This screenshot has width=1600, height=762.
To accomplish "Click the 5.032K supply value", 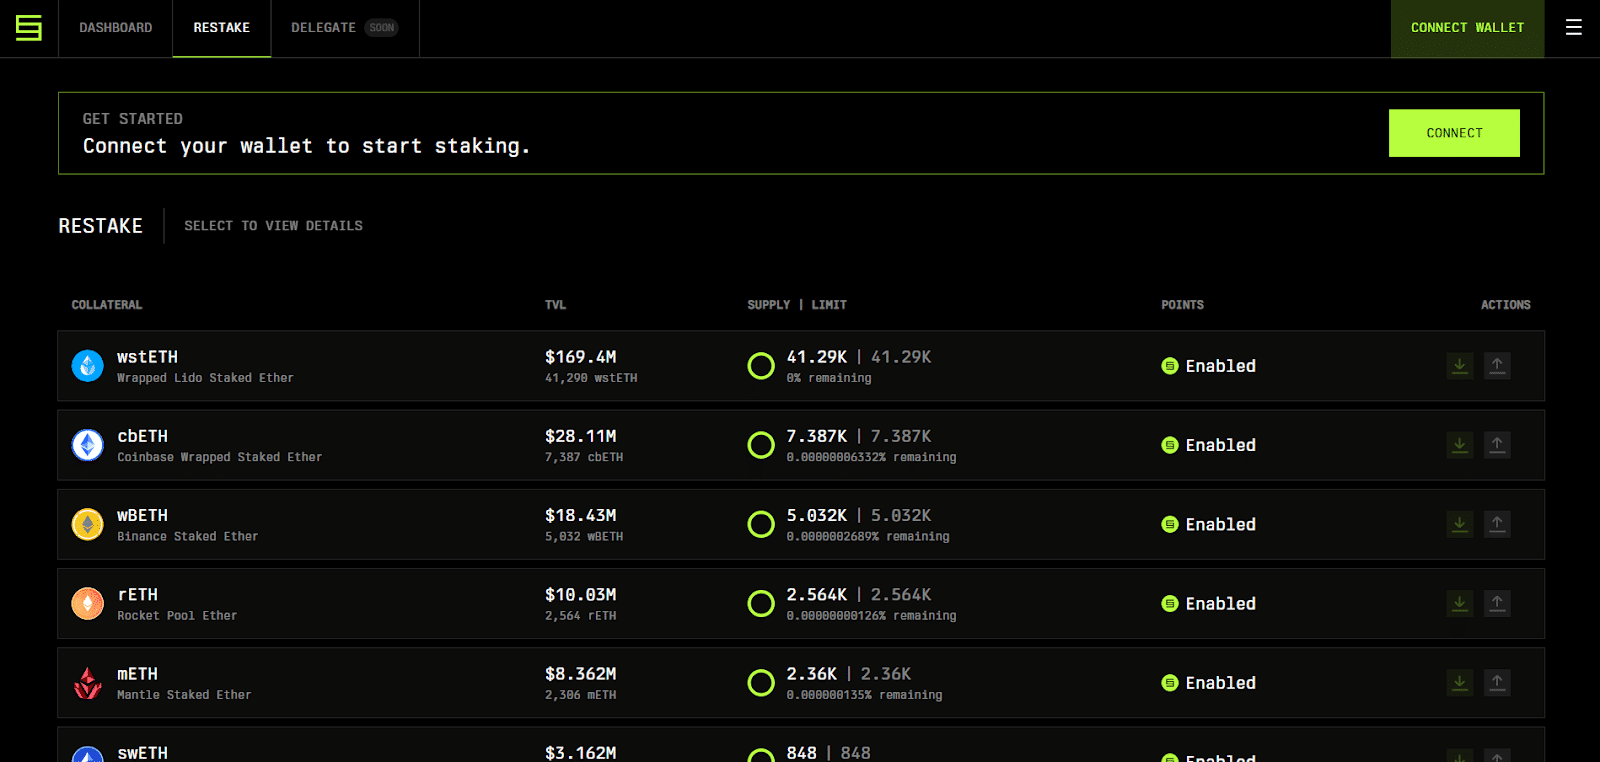I will 817,515.
